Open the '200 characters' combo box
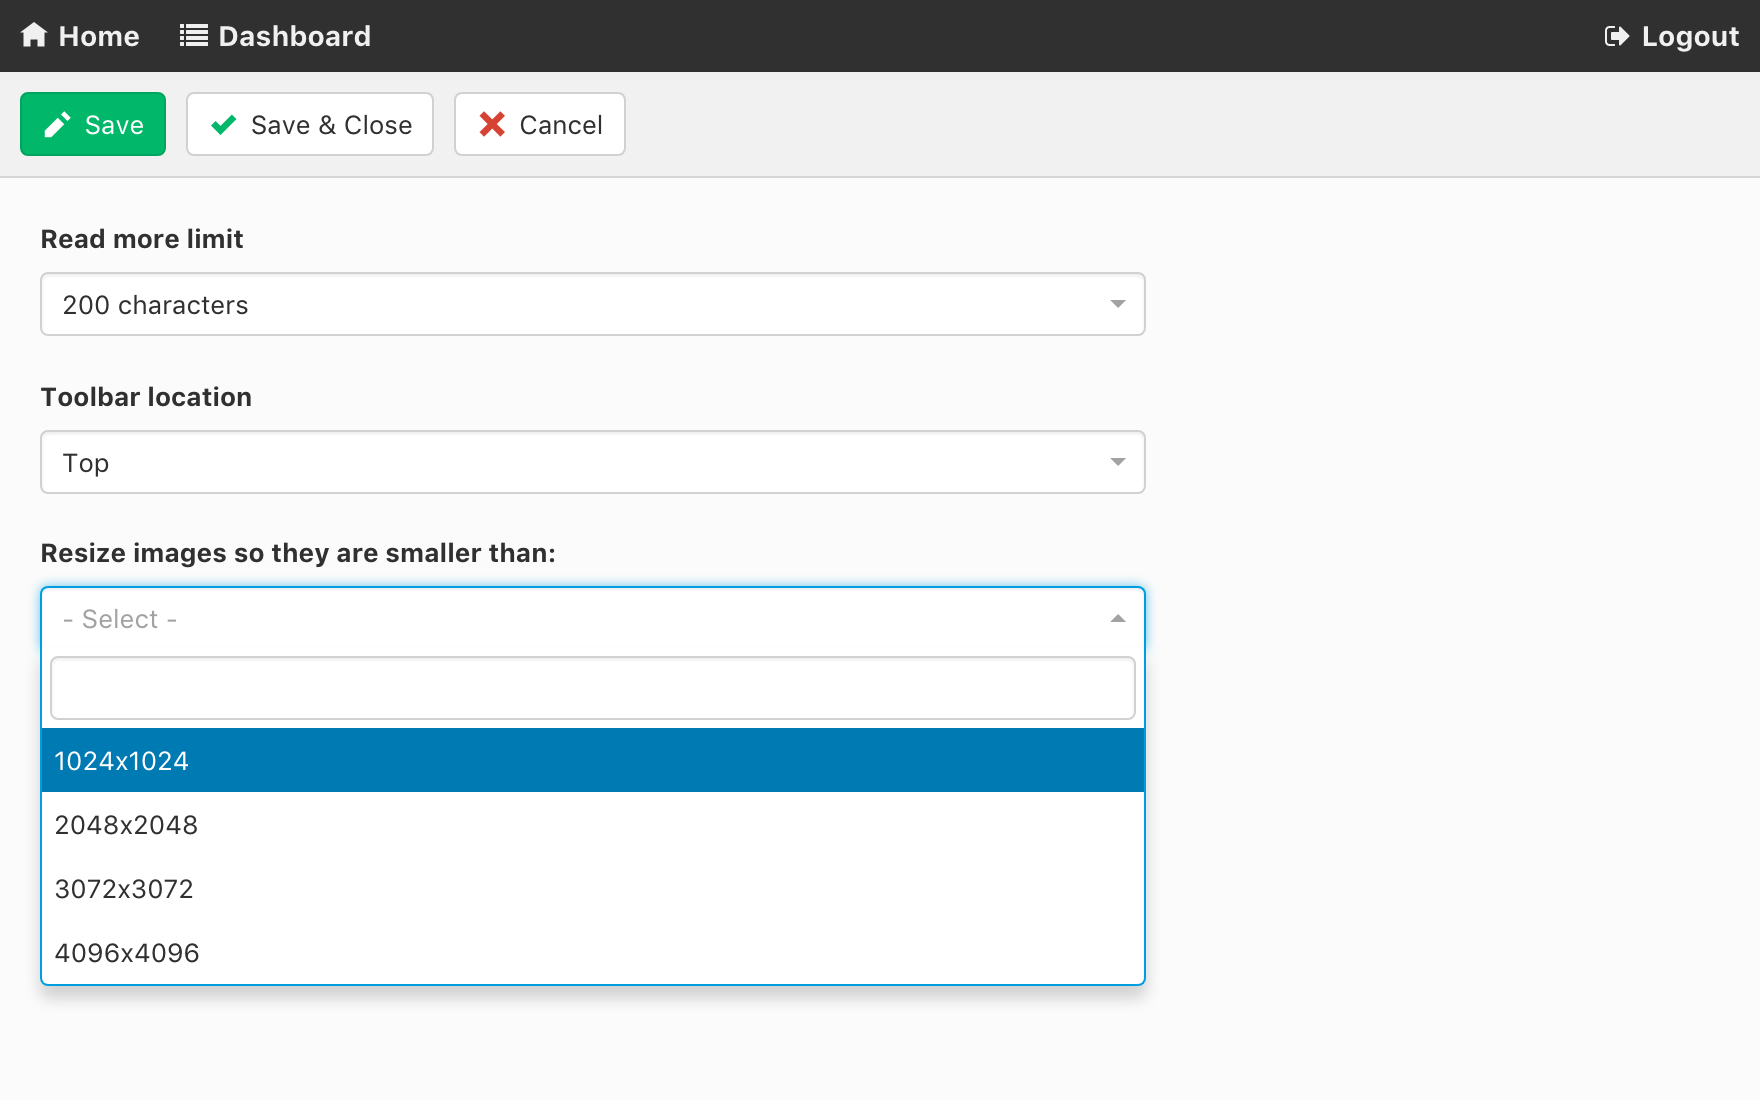The image size is (1760, 1100). pos(580,304)
